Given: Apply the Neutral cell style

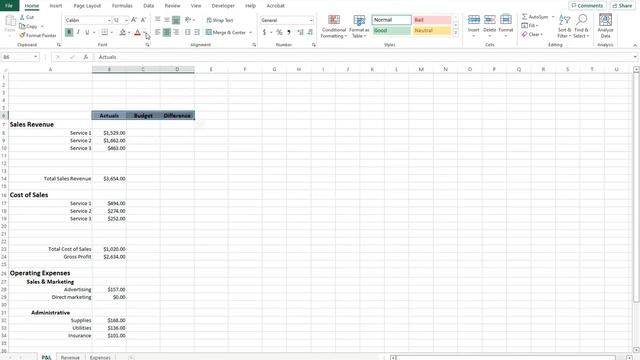Looking at the screenshot, I should (432, 31).
